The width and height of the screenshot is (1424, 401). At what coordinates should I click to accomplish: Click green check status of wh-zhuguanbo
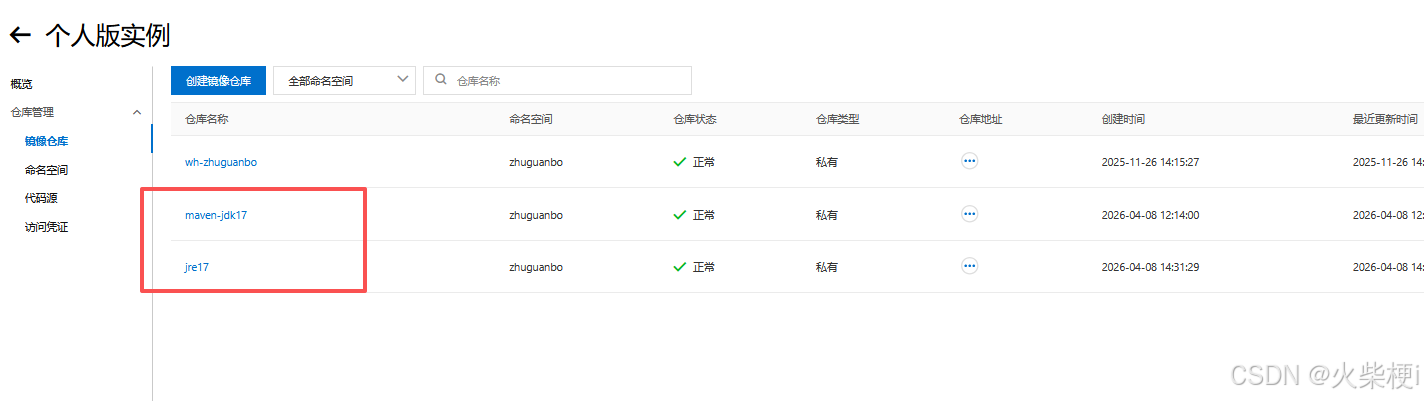pyautogui.click(x=680, y=161)
